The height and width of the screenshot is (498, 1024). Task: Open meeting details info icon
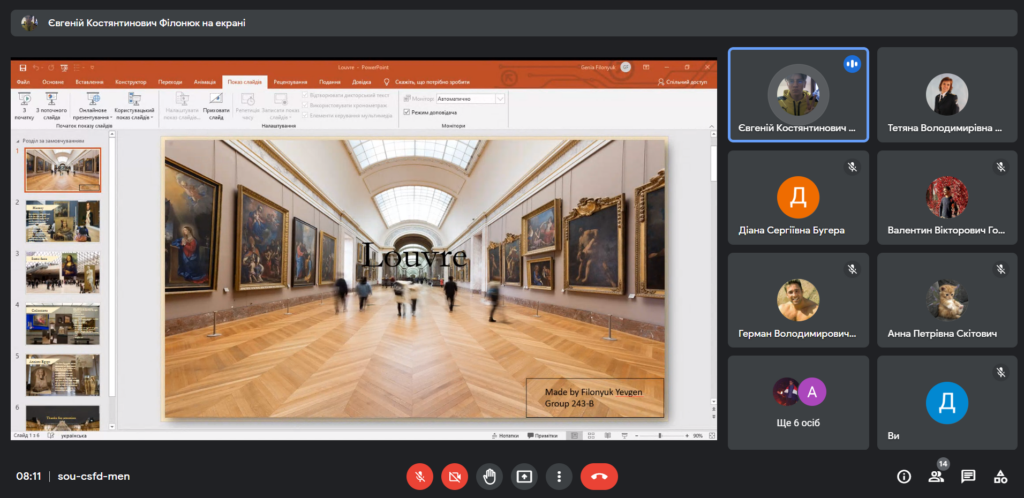(904, 477)
